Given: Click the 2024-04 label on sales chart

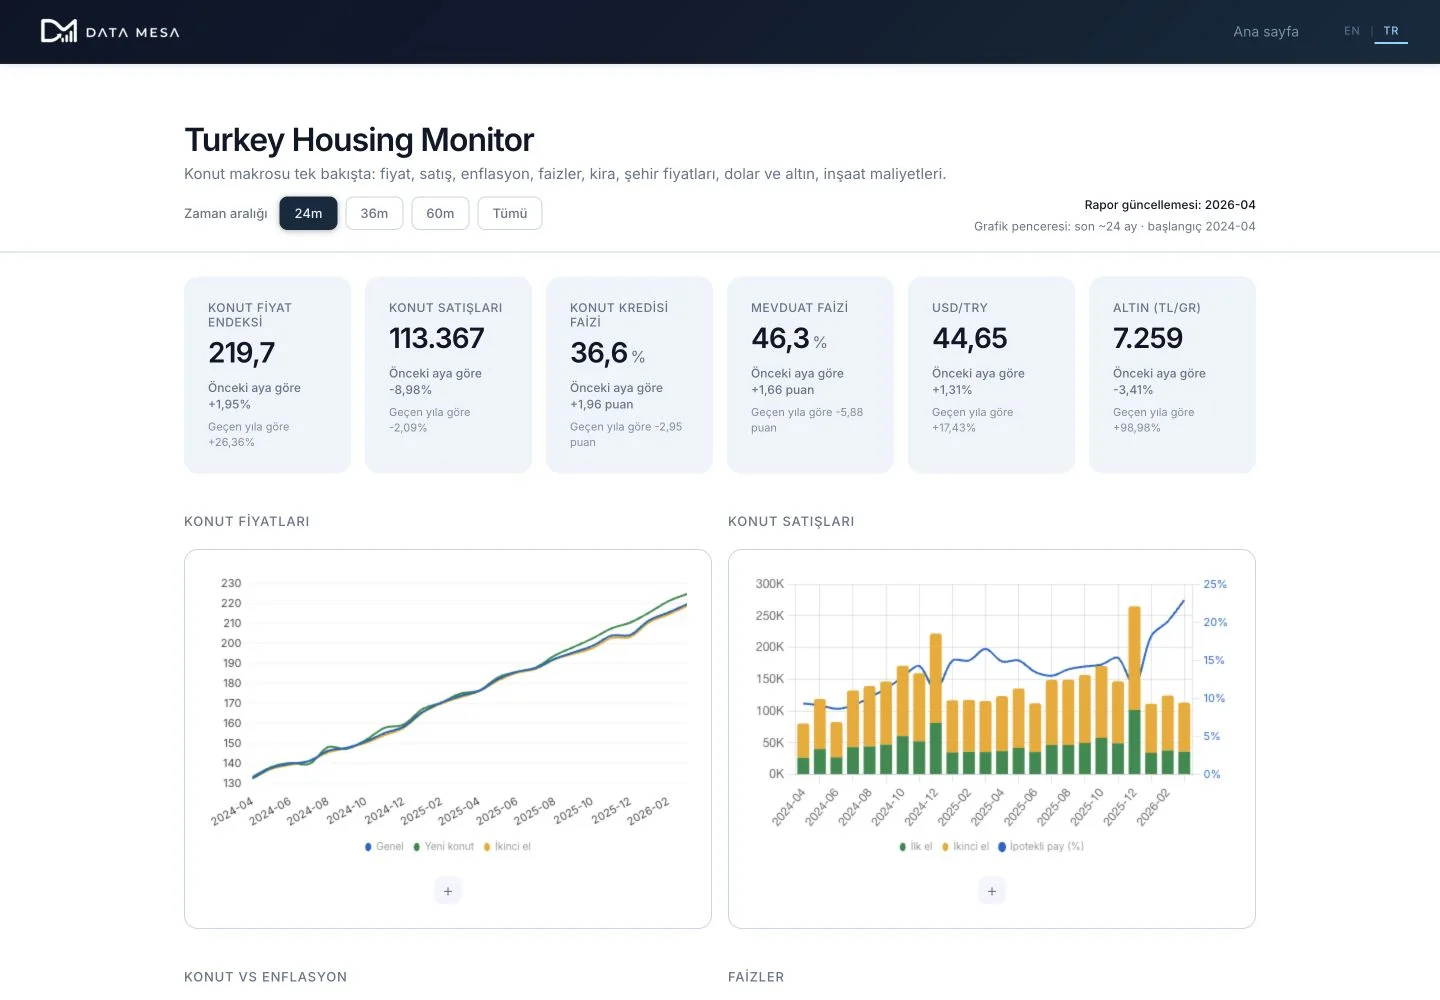Looking at the screenshot, I should tap(789, 808).
